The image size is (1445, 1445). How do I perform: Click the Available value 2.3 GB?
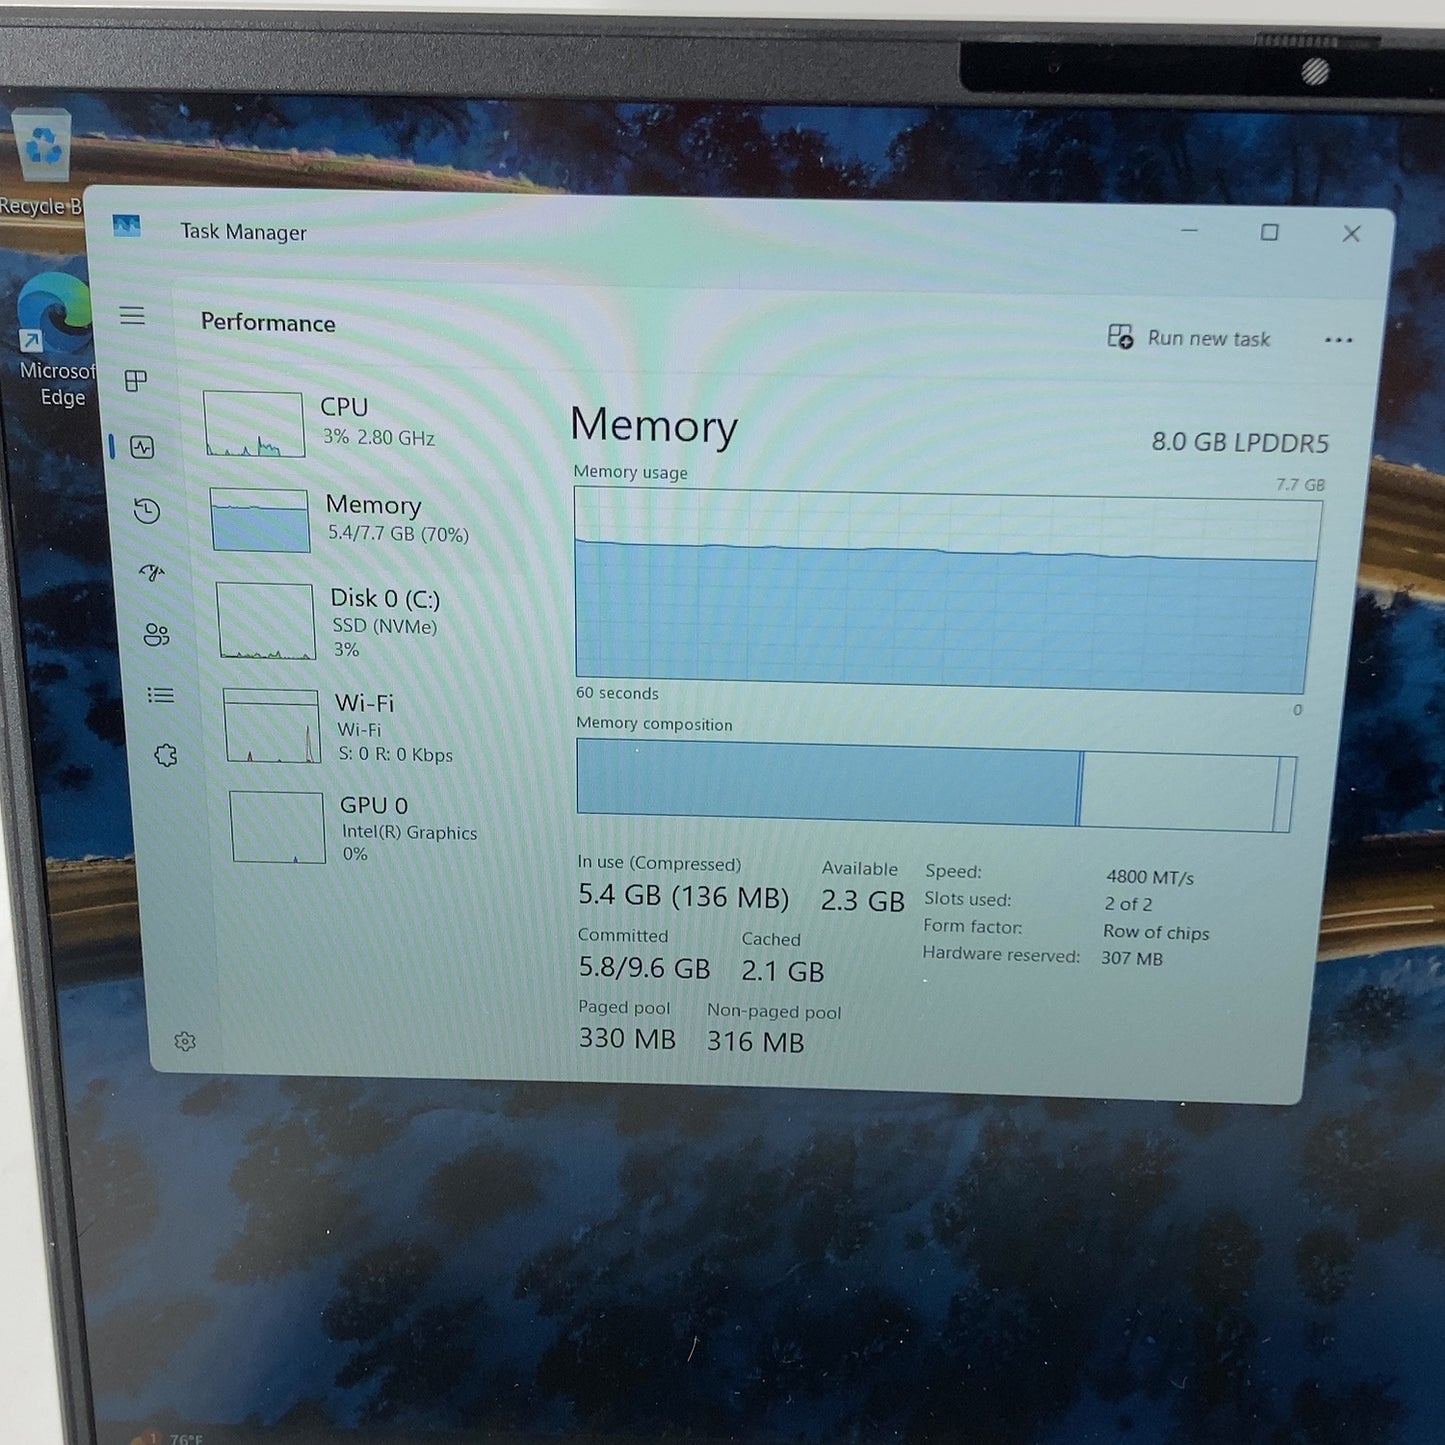tap(862, 901)
